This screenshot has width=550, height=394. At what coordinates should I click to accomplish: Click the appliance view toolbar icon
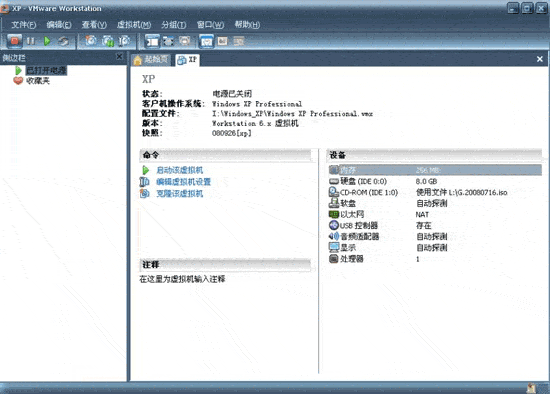point(222,41)
